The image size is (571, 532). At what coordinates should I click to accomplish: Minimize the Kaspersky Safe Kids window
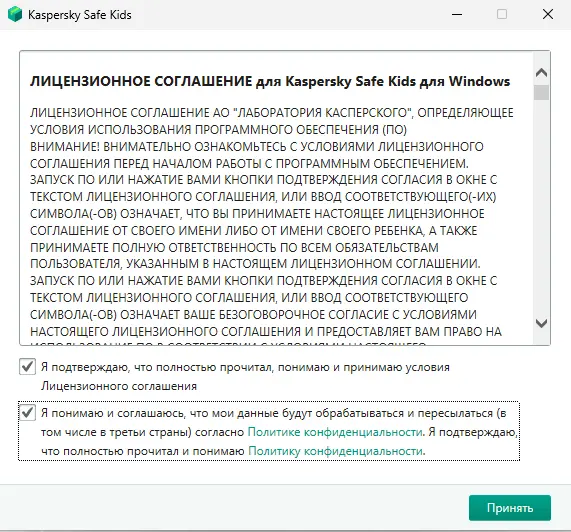457,15
